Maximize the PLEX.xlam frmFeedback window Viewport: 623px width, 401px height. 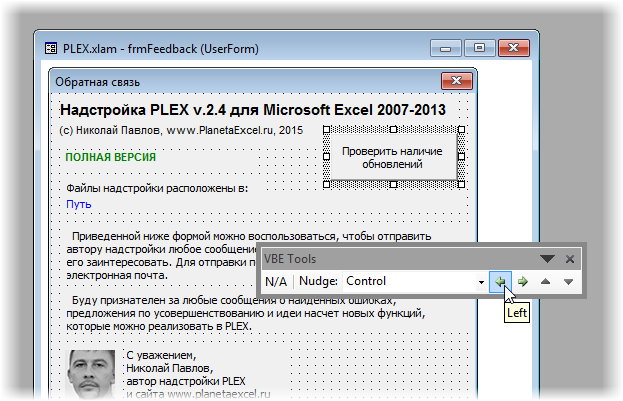point(480,48)
